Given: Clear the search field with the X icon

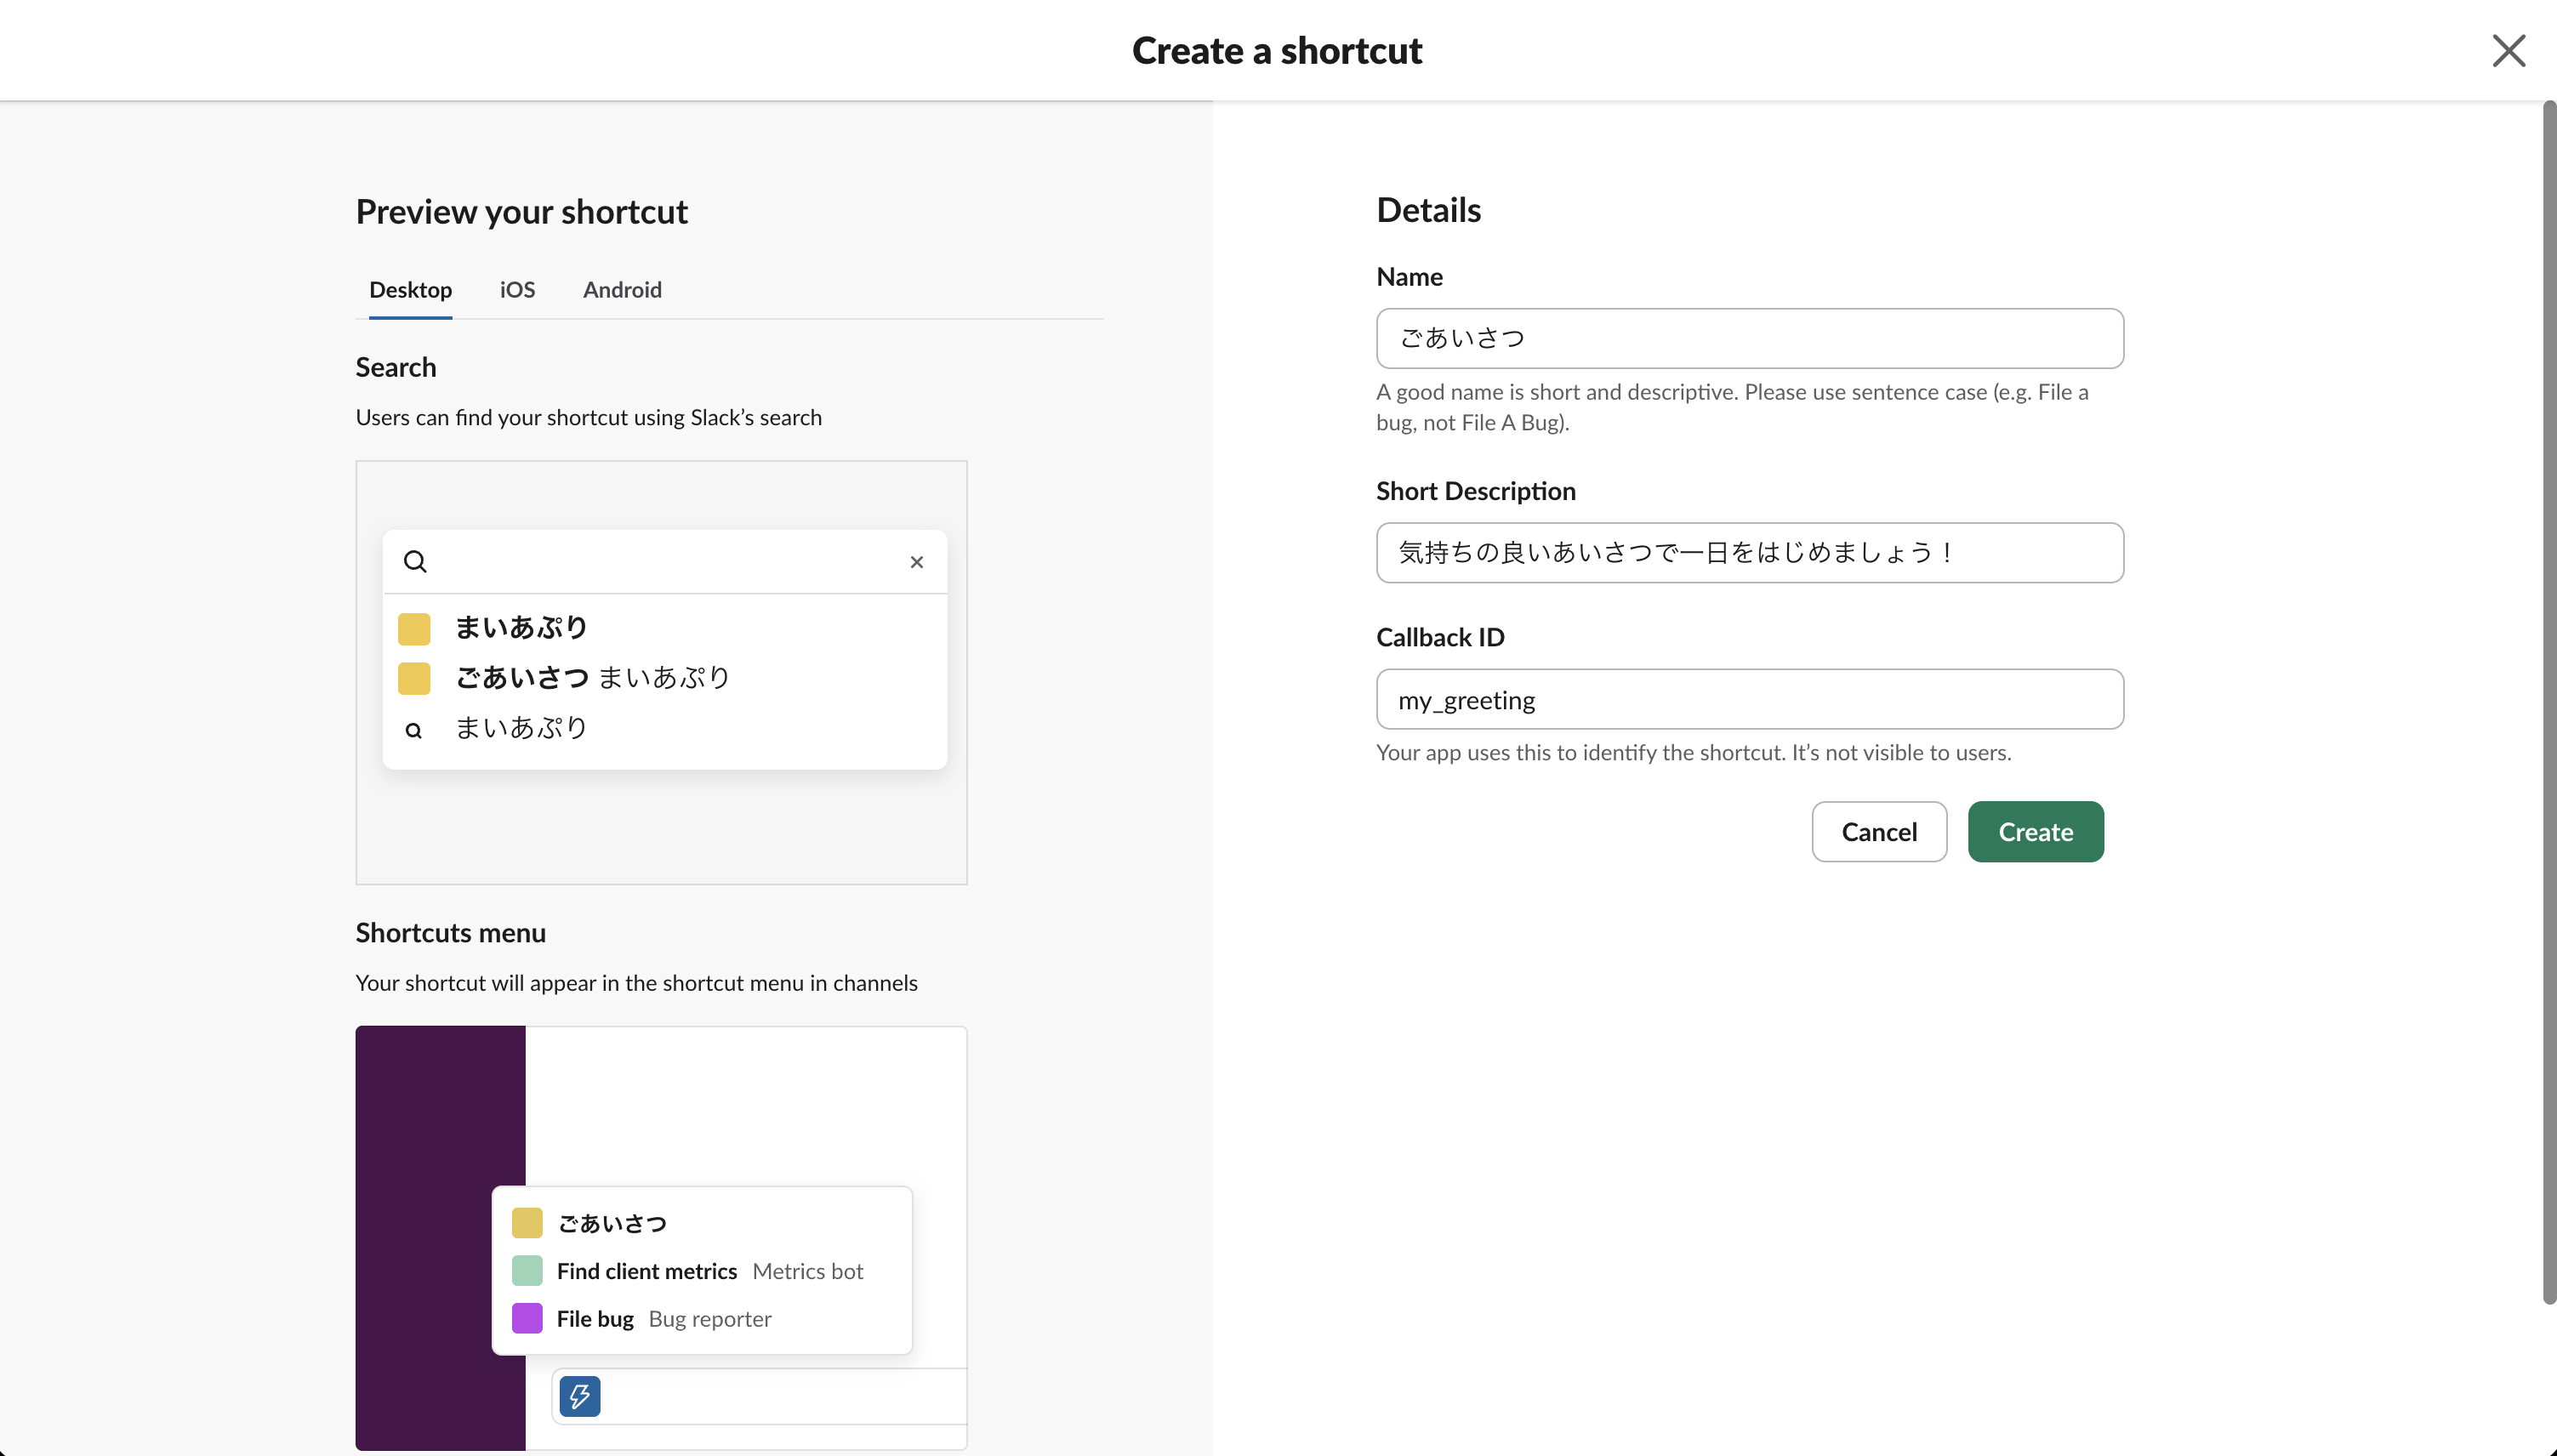Looking at the screenshot, I should pyautogui.click(x=916, y=562).
